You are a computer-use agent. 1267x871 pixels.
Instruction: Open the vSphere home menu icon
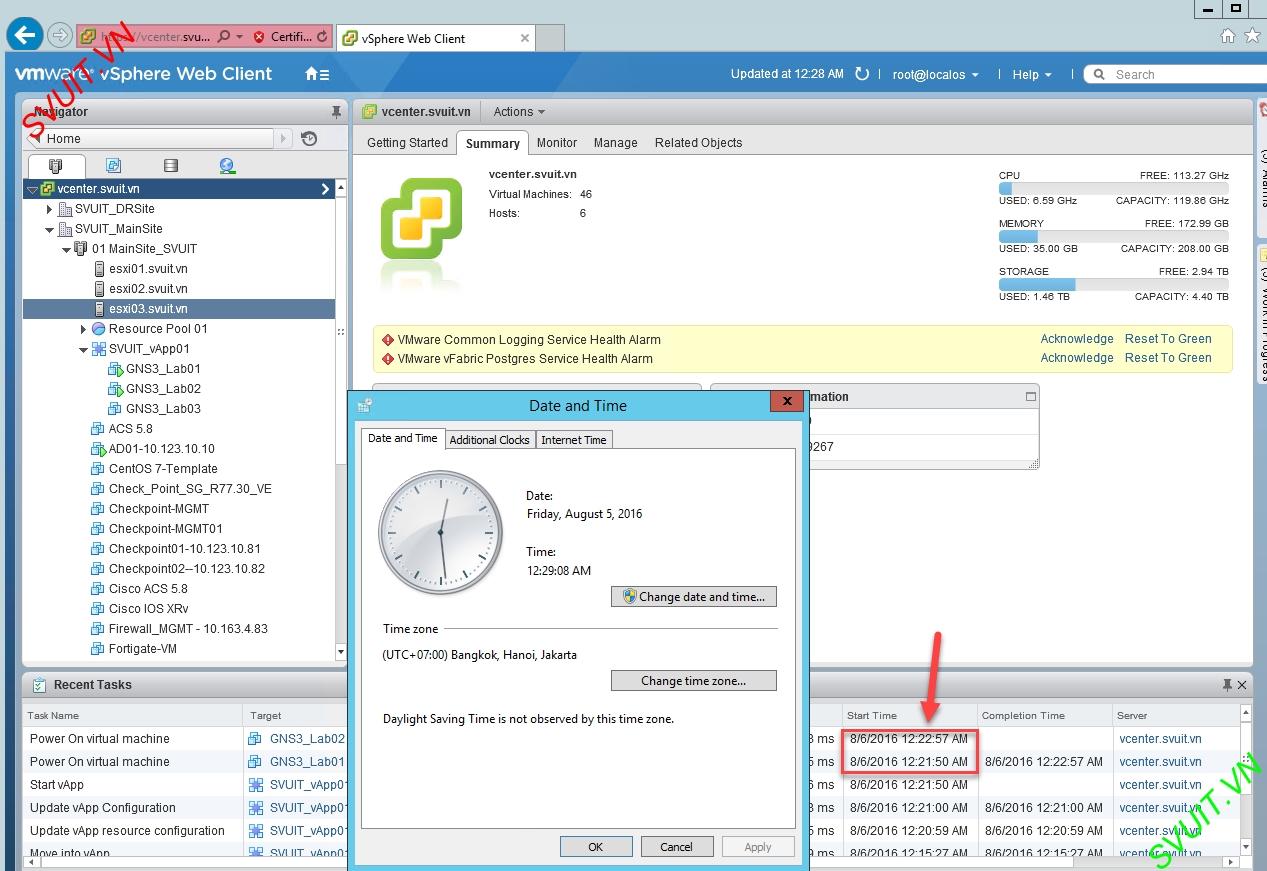click(317, 74)
